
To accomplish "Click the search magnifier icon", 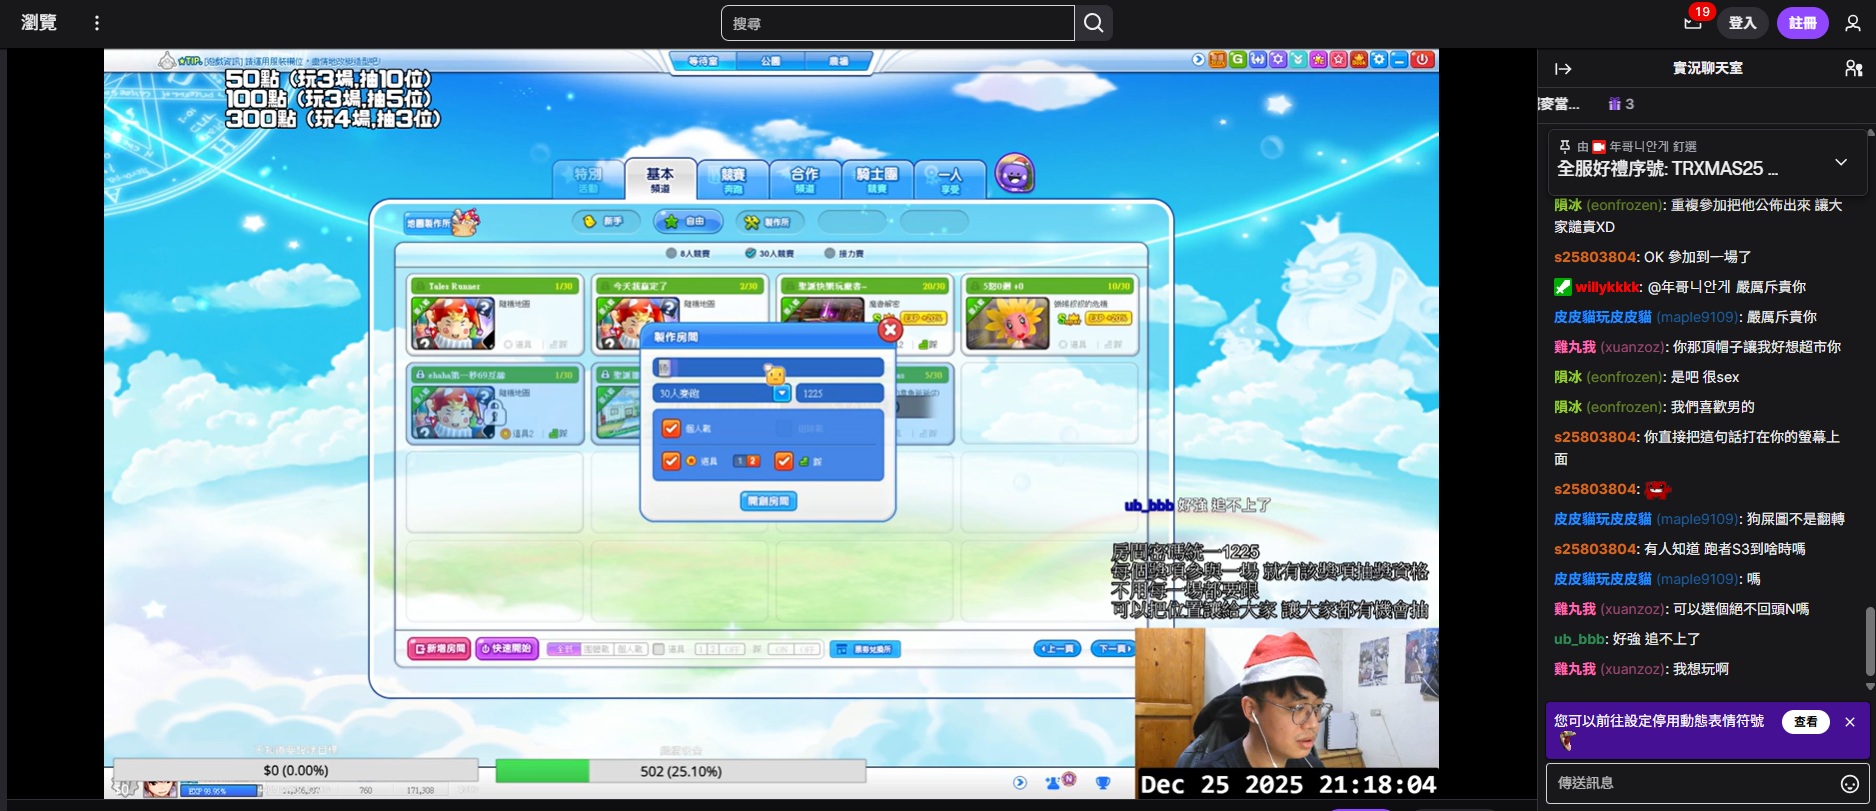I will [1093, 23].
